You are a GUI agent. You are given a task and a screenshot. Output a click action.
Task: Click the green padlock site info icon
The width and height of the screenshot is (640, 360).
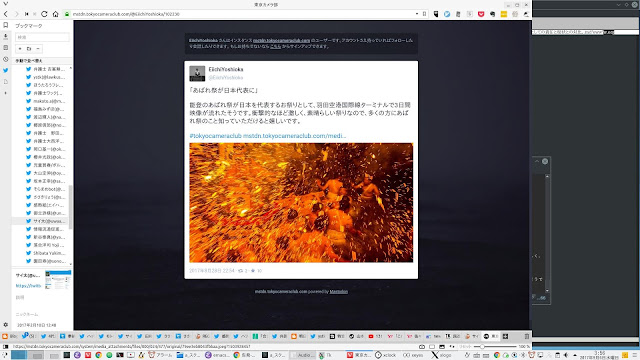tap(67, 14)
